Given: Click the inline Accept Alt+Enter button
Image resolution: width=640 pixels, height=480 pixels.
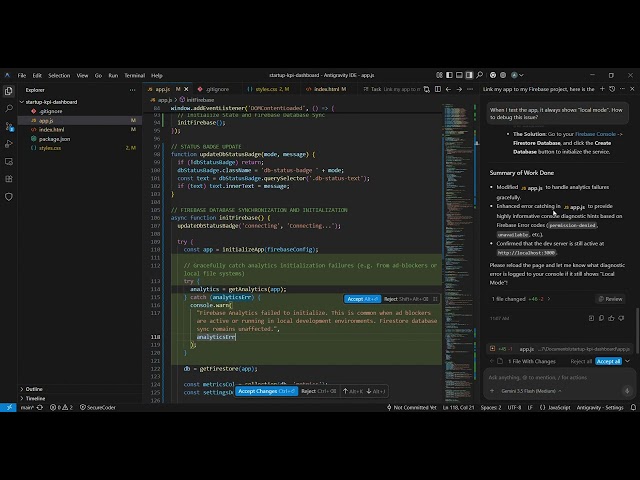Looking at the screenshot, I should (x=362, y=299).
